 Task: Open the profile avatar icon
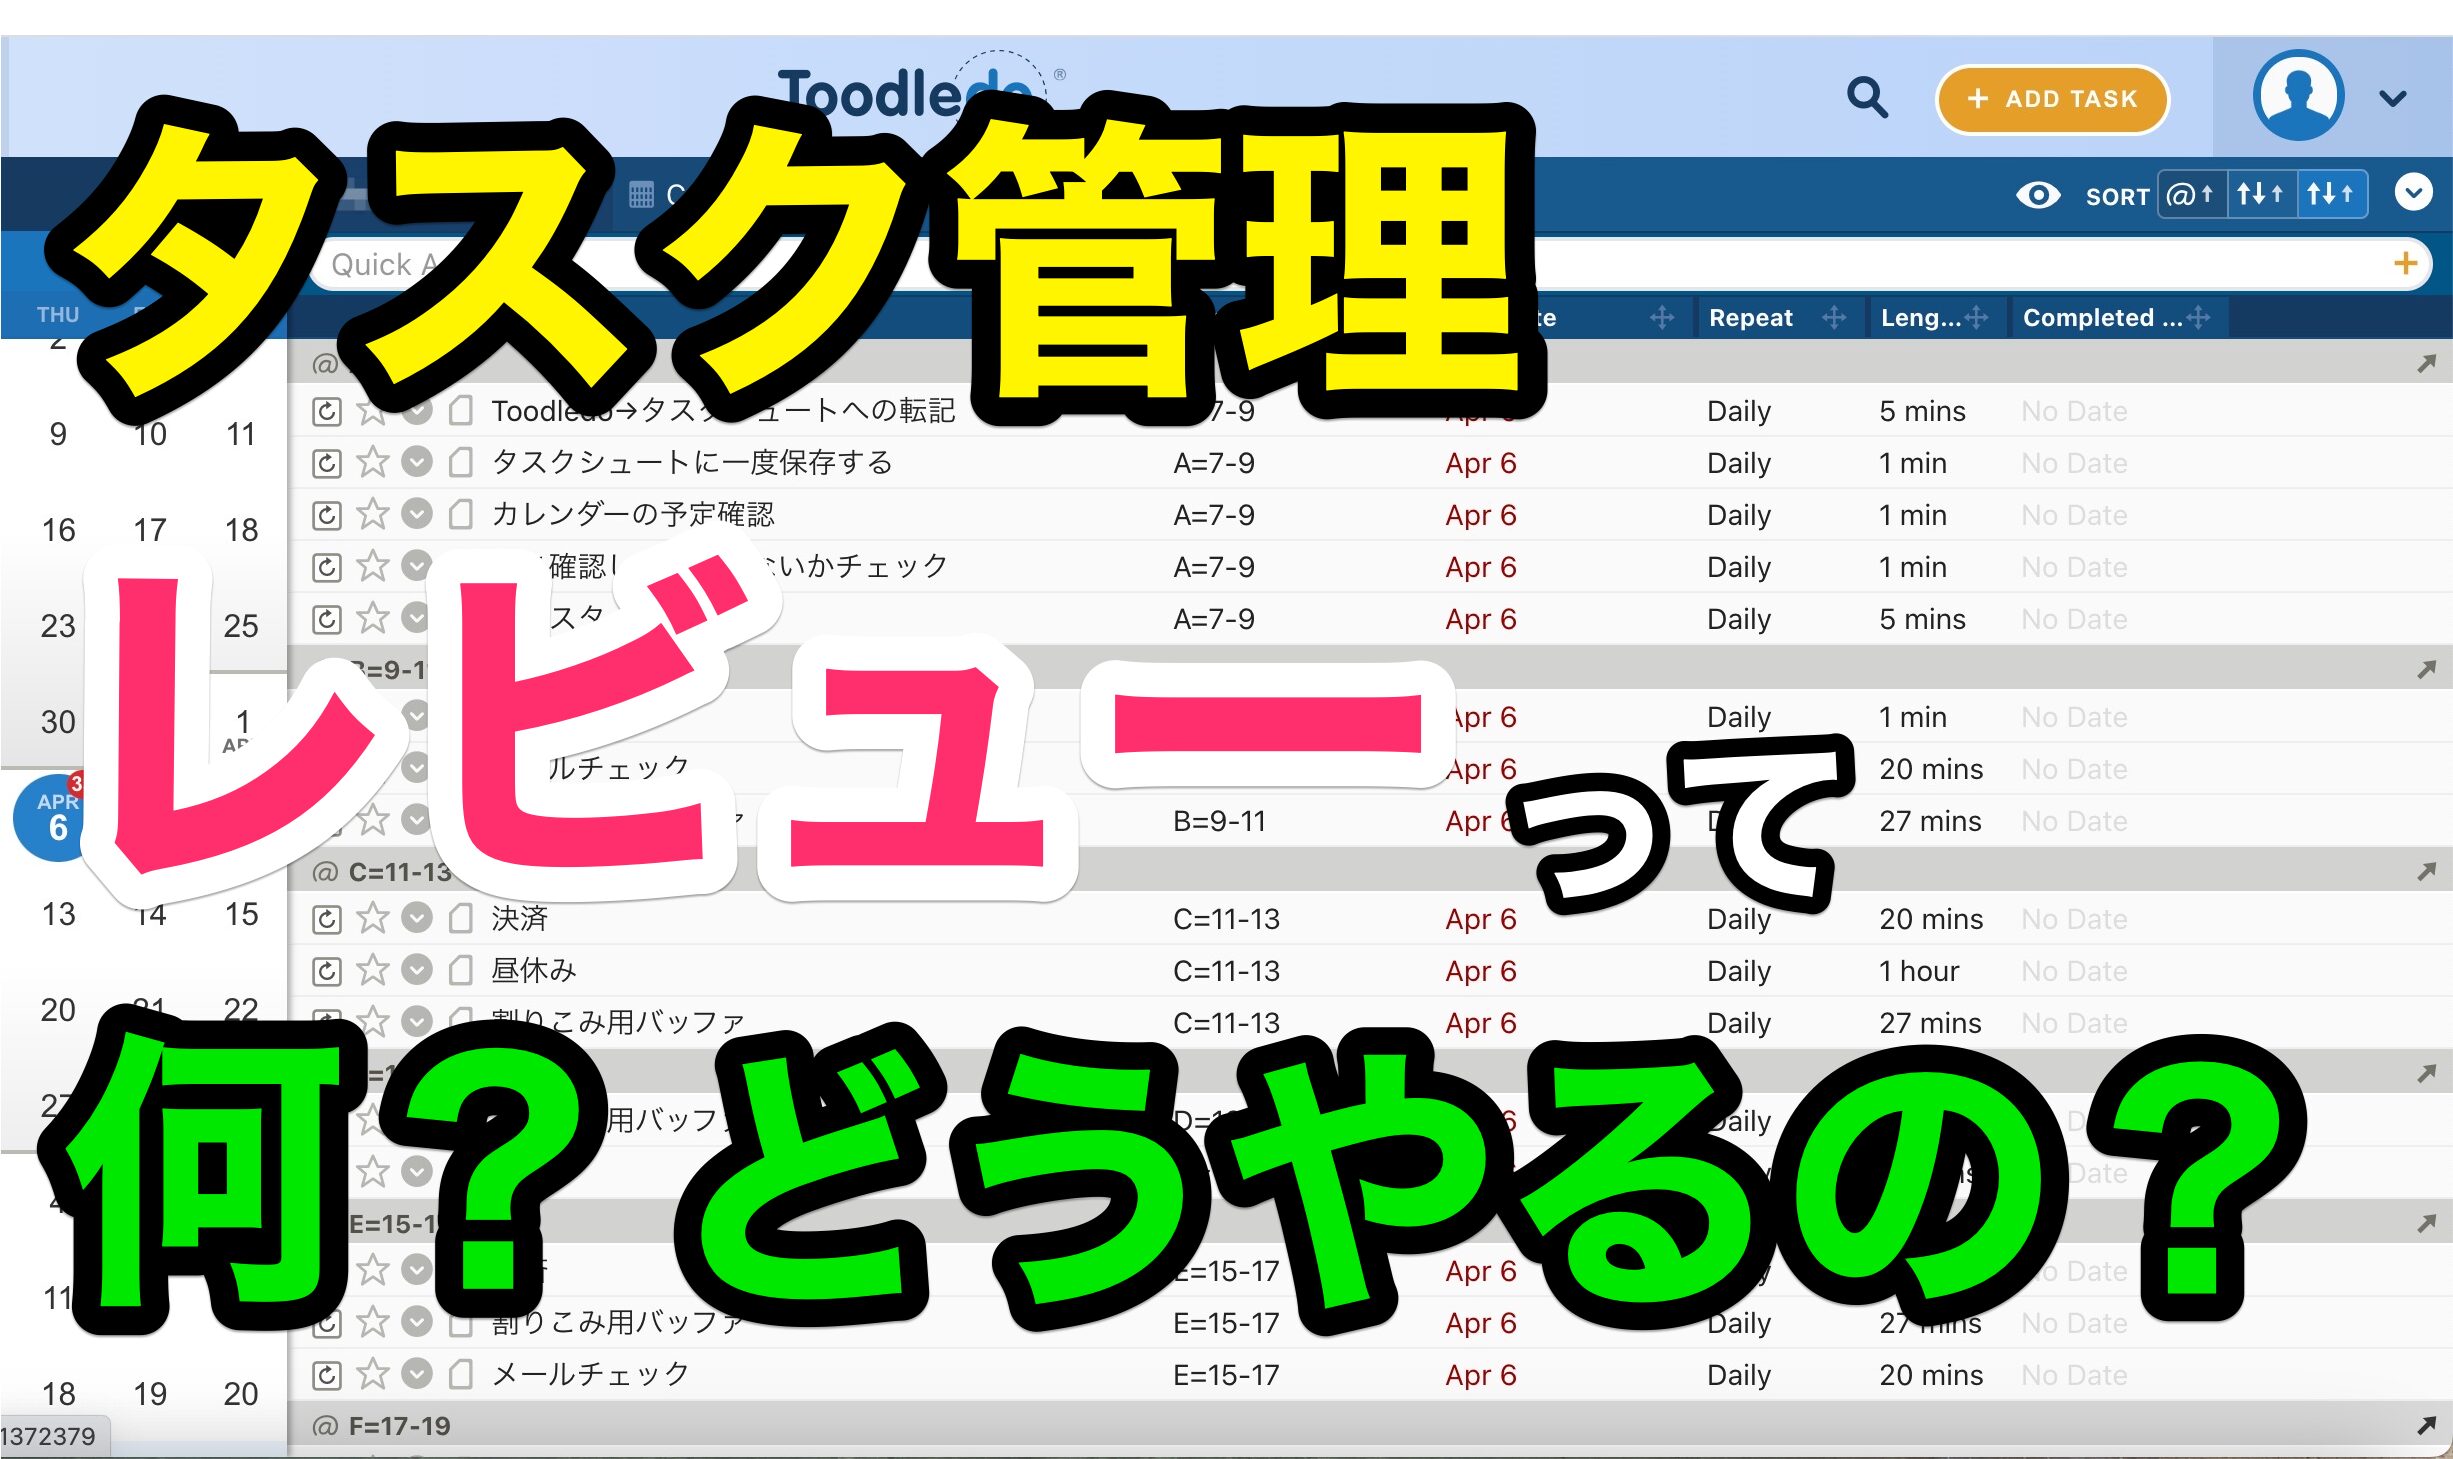click(x=2298, y=96)
